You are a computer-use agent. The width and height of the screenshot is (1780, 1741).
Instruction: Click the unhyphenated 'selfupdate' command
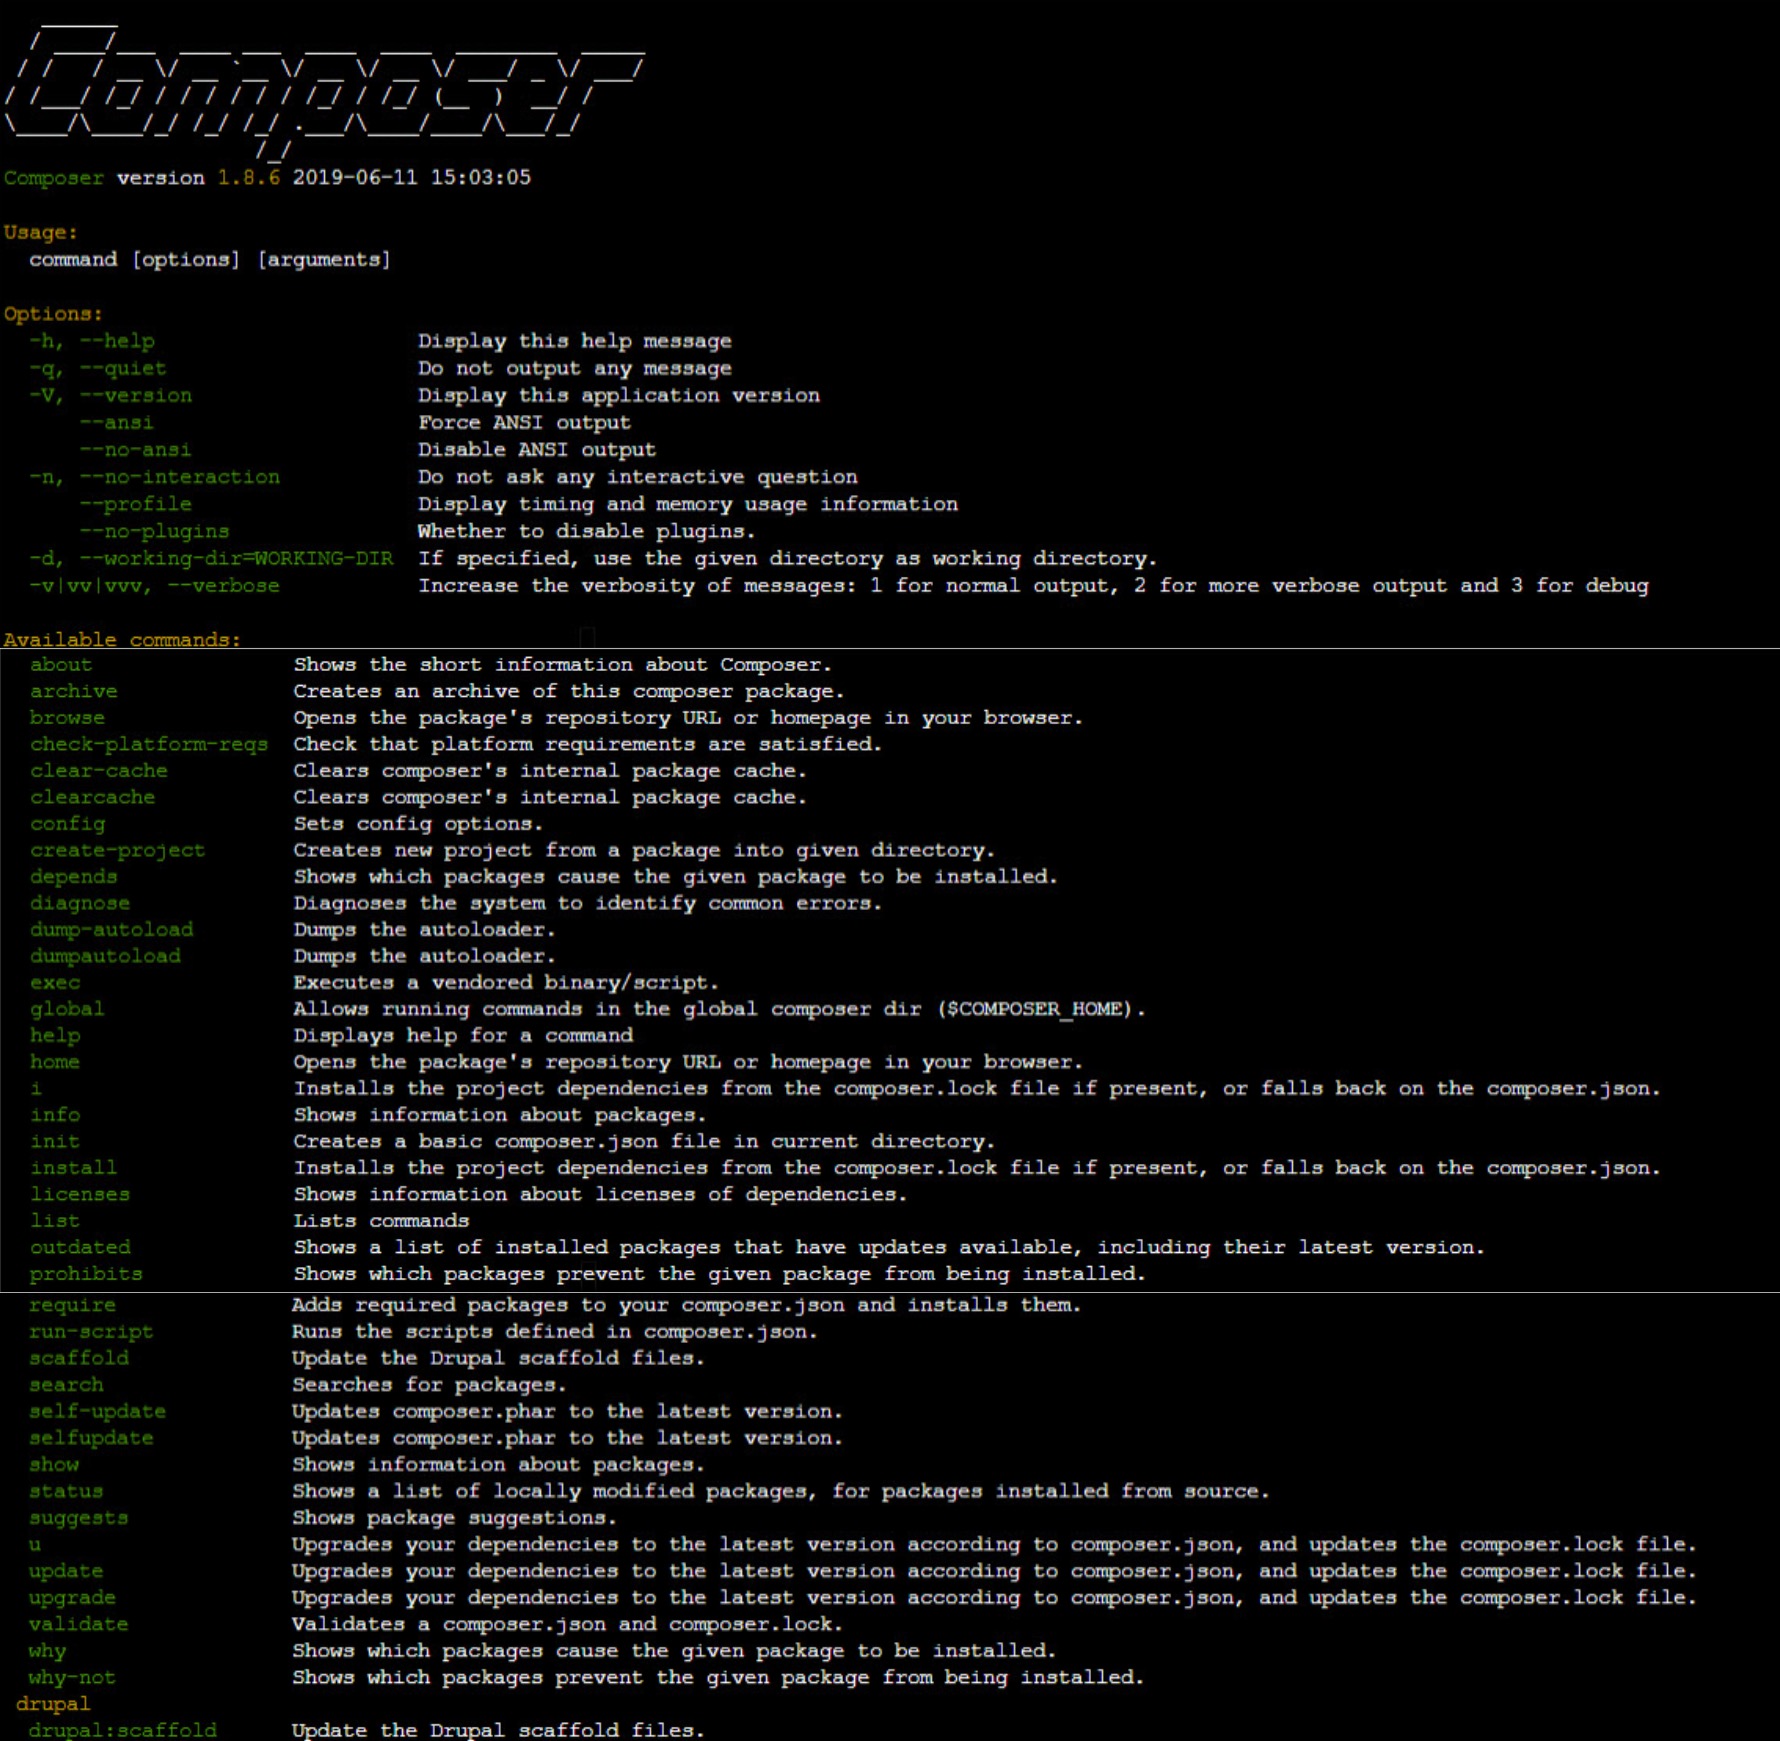click(92, 1438)
